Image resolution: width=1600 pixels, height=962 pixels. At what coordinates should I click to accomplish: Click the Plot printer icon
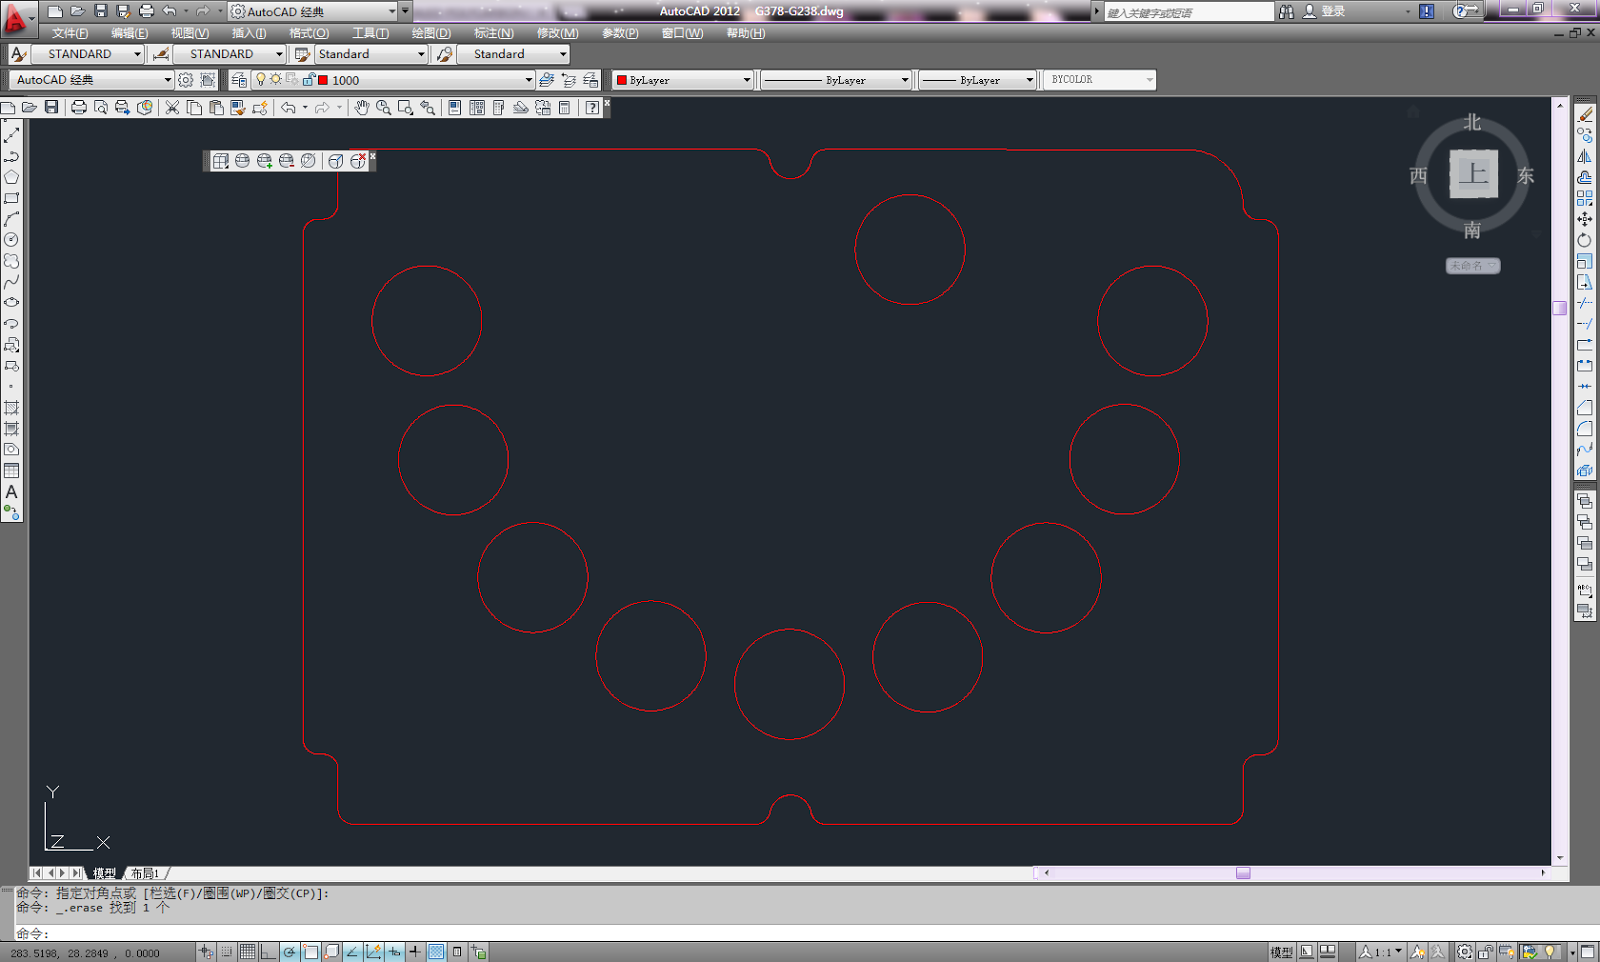(79, 108)
